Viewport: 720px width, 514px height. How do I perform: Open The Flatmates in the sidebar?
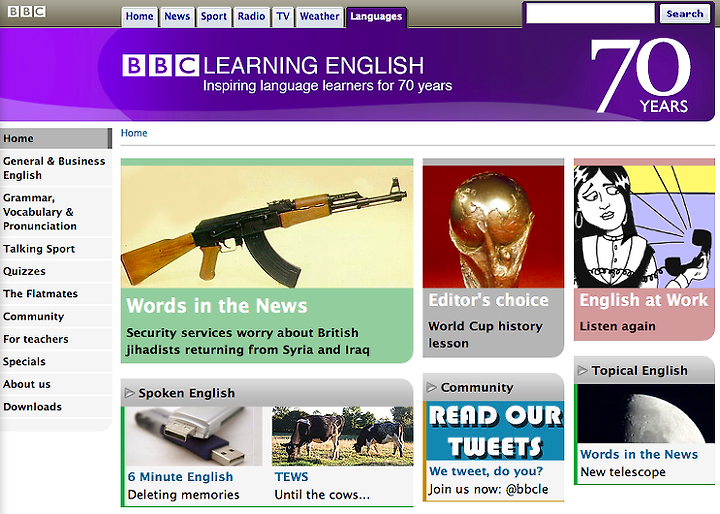click(x=56, y=294)
